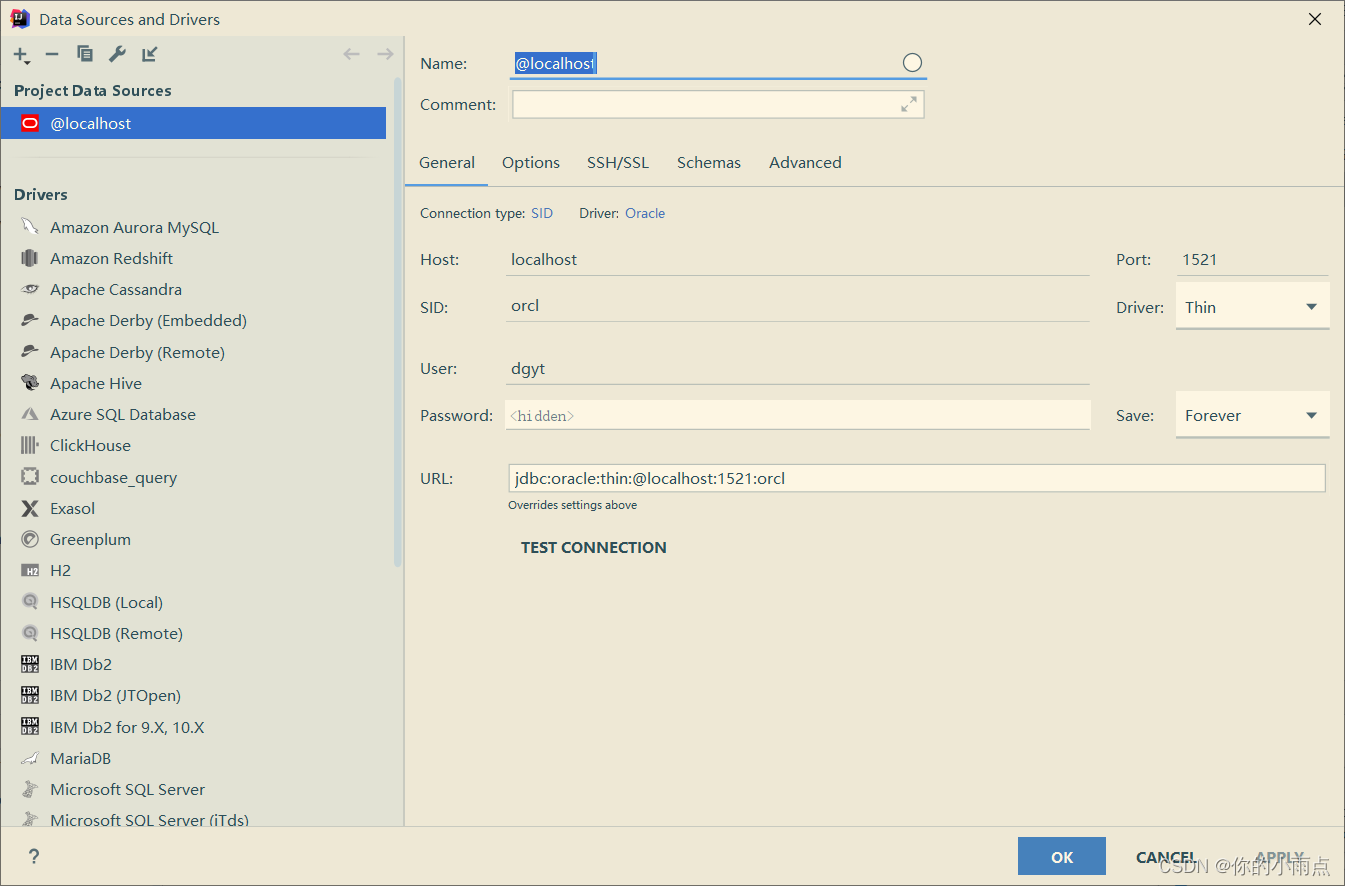Navigate forward with right arrow icon
This screenshot has width=1345, height=886.
click(385, 54)
